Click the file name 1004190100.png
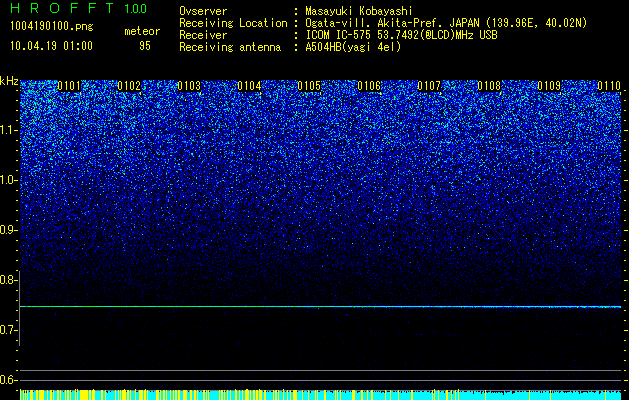The image size is (629, 400). 52,26
